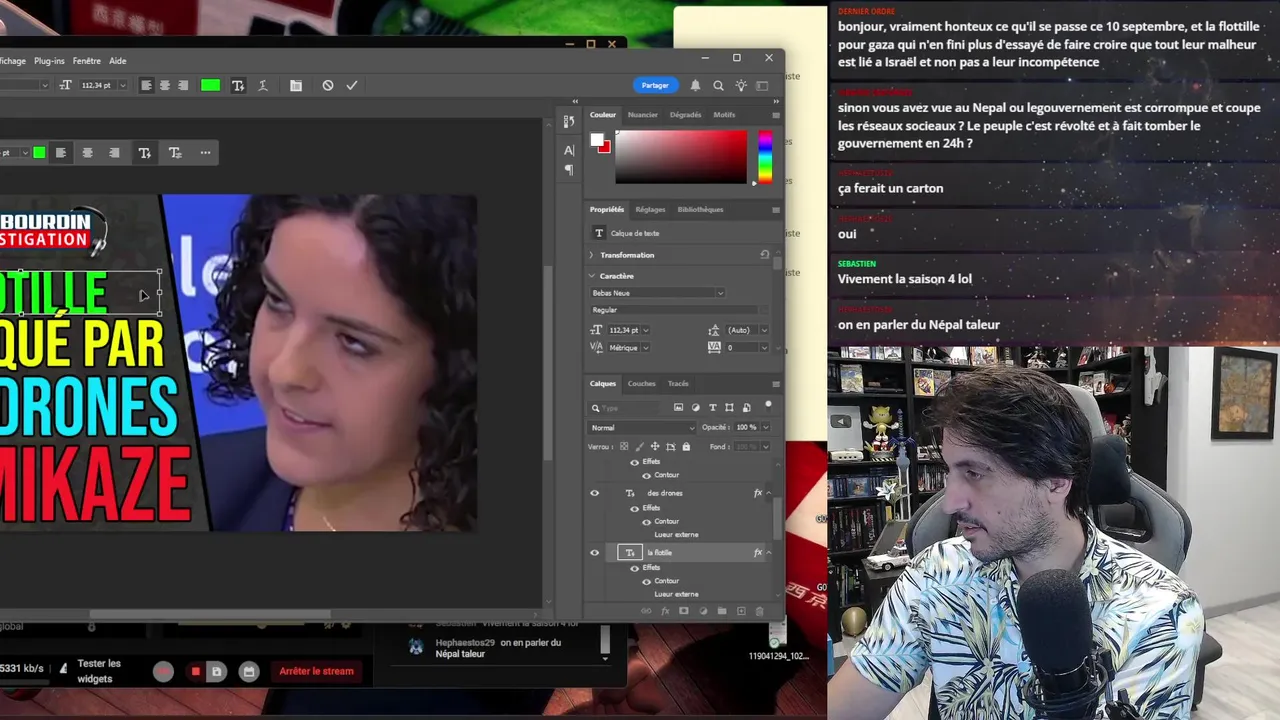Hide the 'des drones' layer
The width and height of the screenshot is (1280, 720).
click(x=594, y=493)
